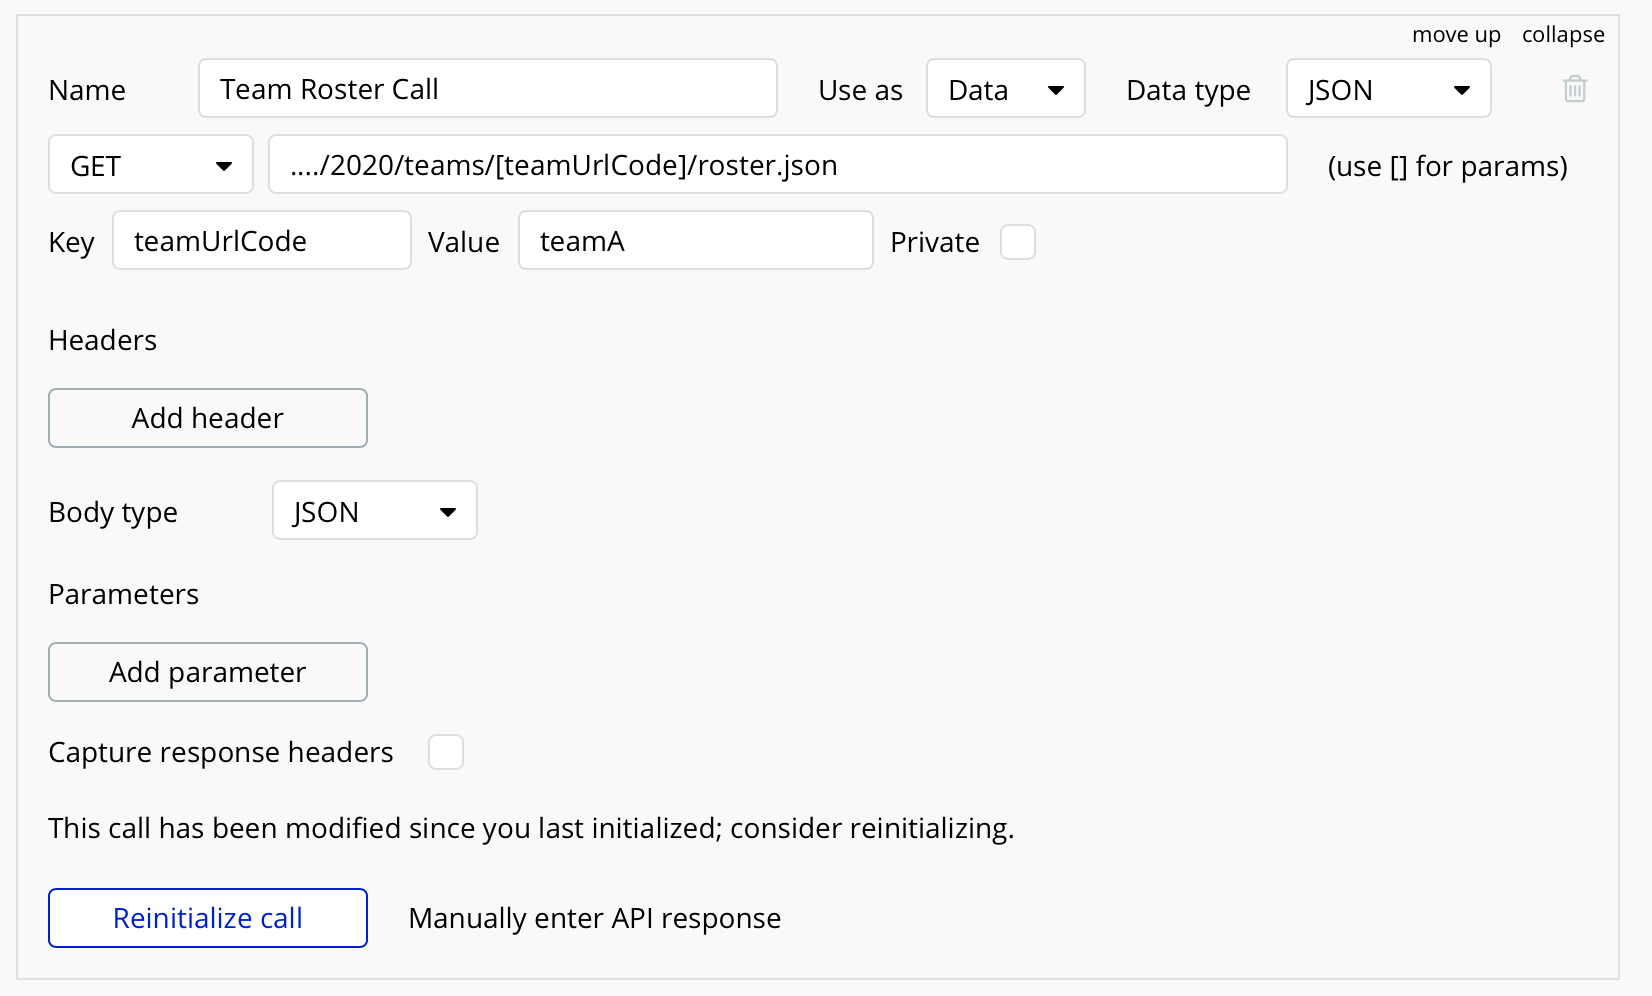1652x996 pixels.
Task: Open the Use as Data dropdown
Action: [1005, 89]
